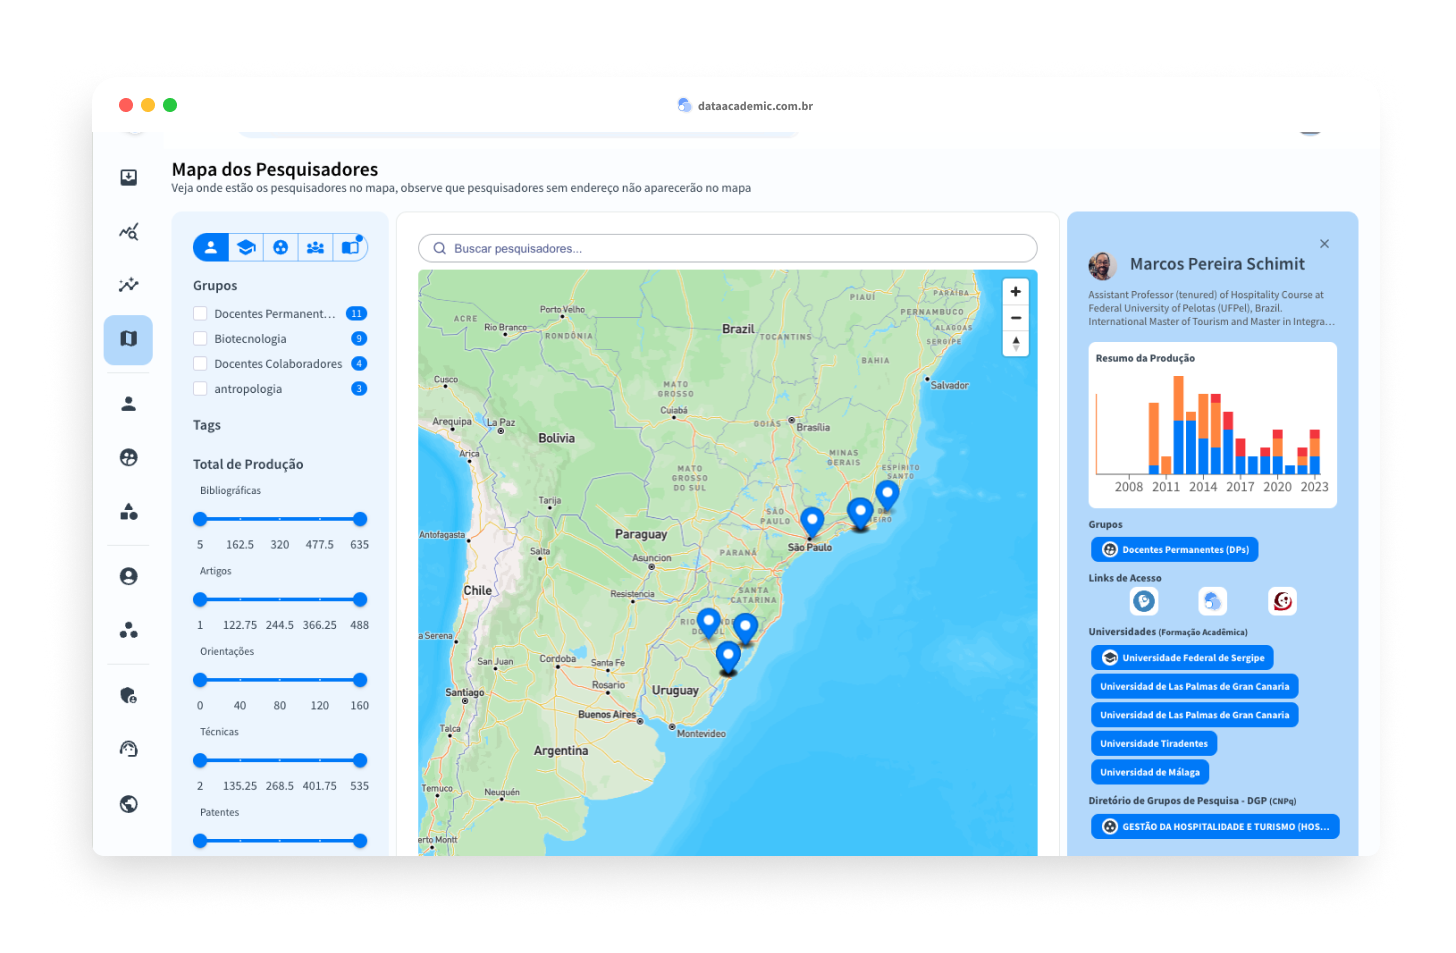1456x953 pixels.
Task: Open the group circle sidebar icon
Action: (x=128, y=458)
